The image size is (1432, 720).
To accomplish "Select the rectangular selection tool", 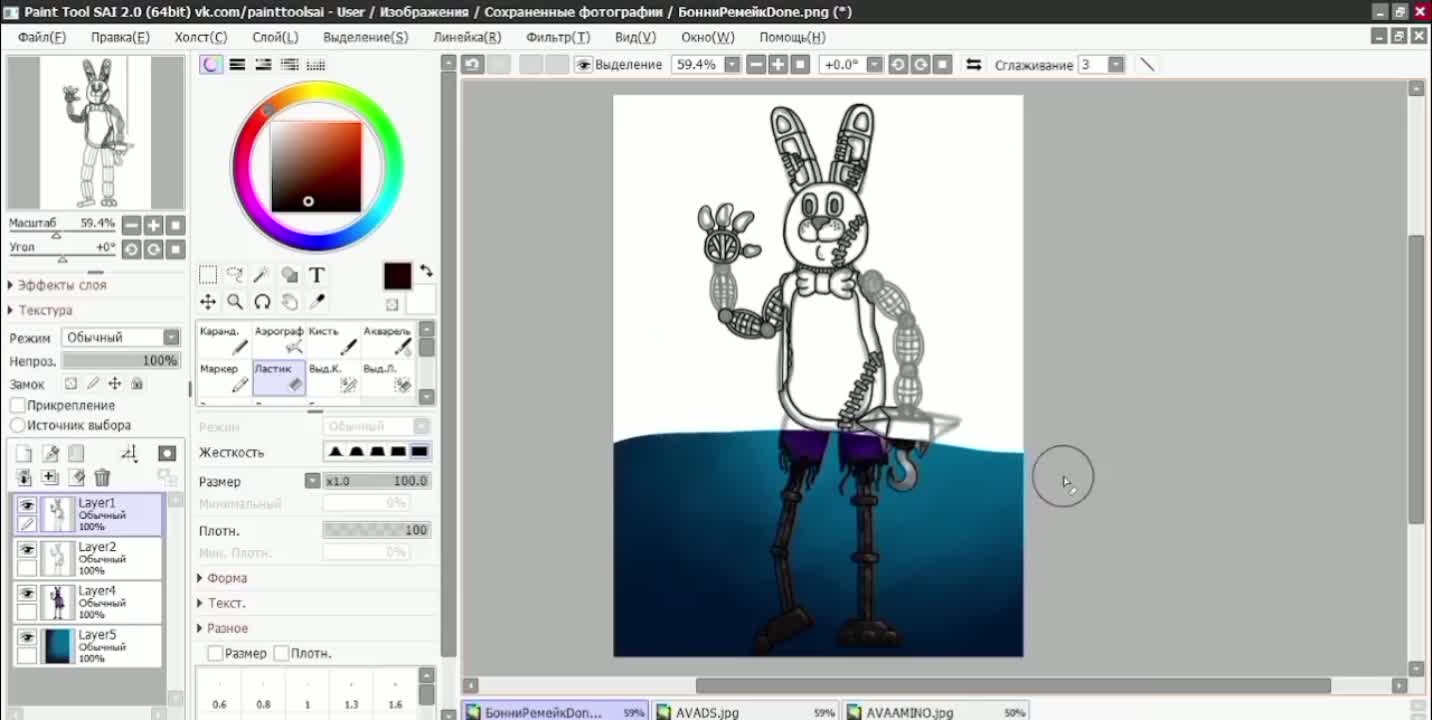I will point(208,275).
